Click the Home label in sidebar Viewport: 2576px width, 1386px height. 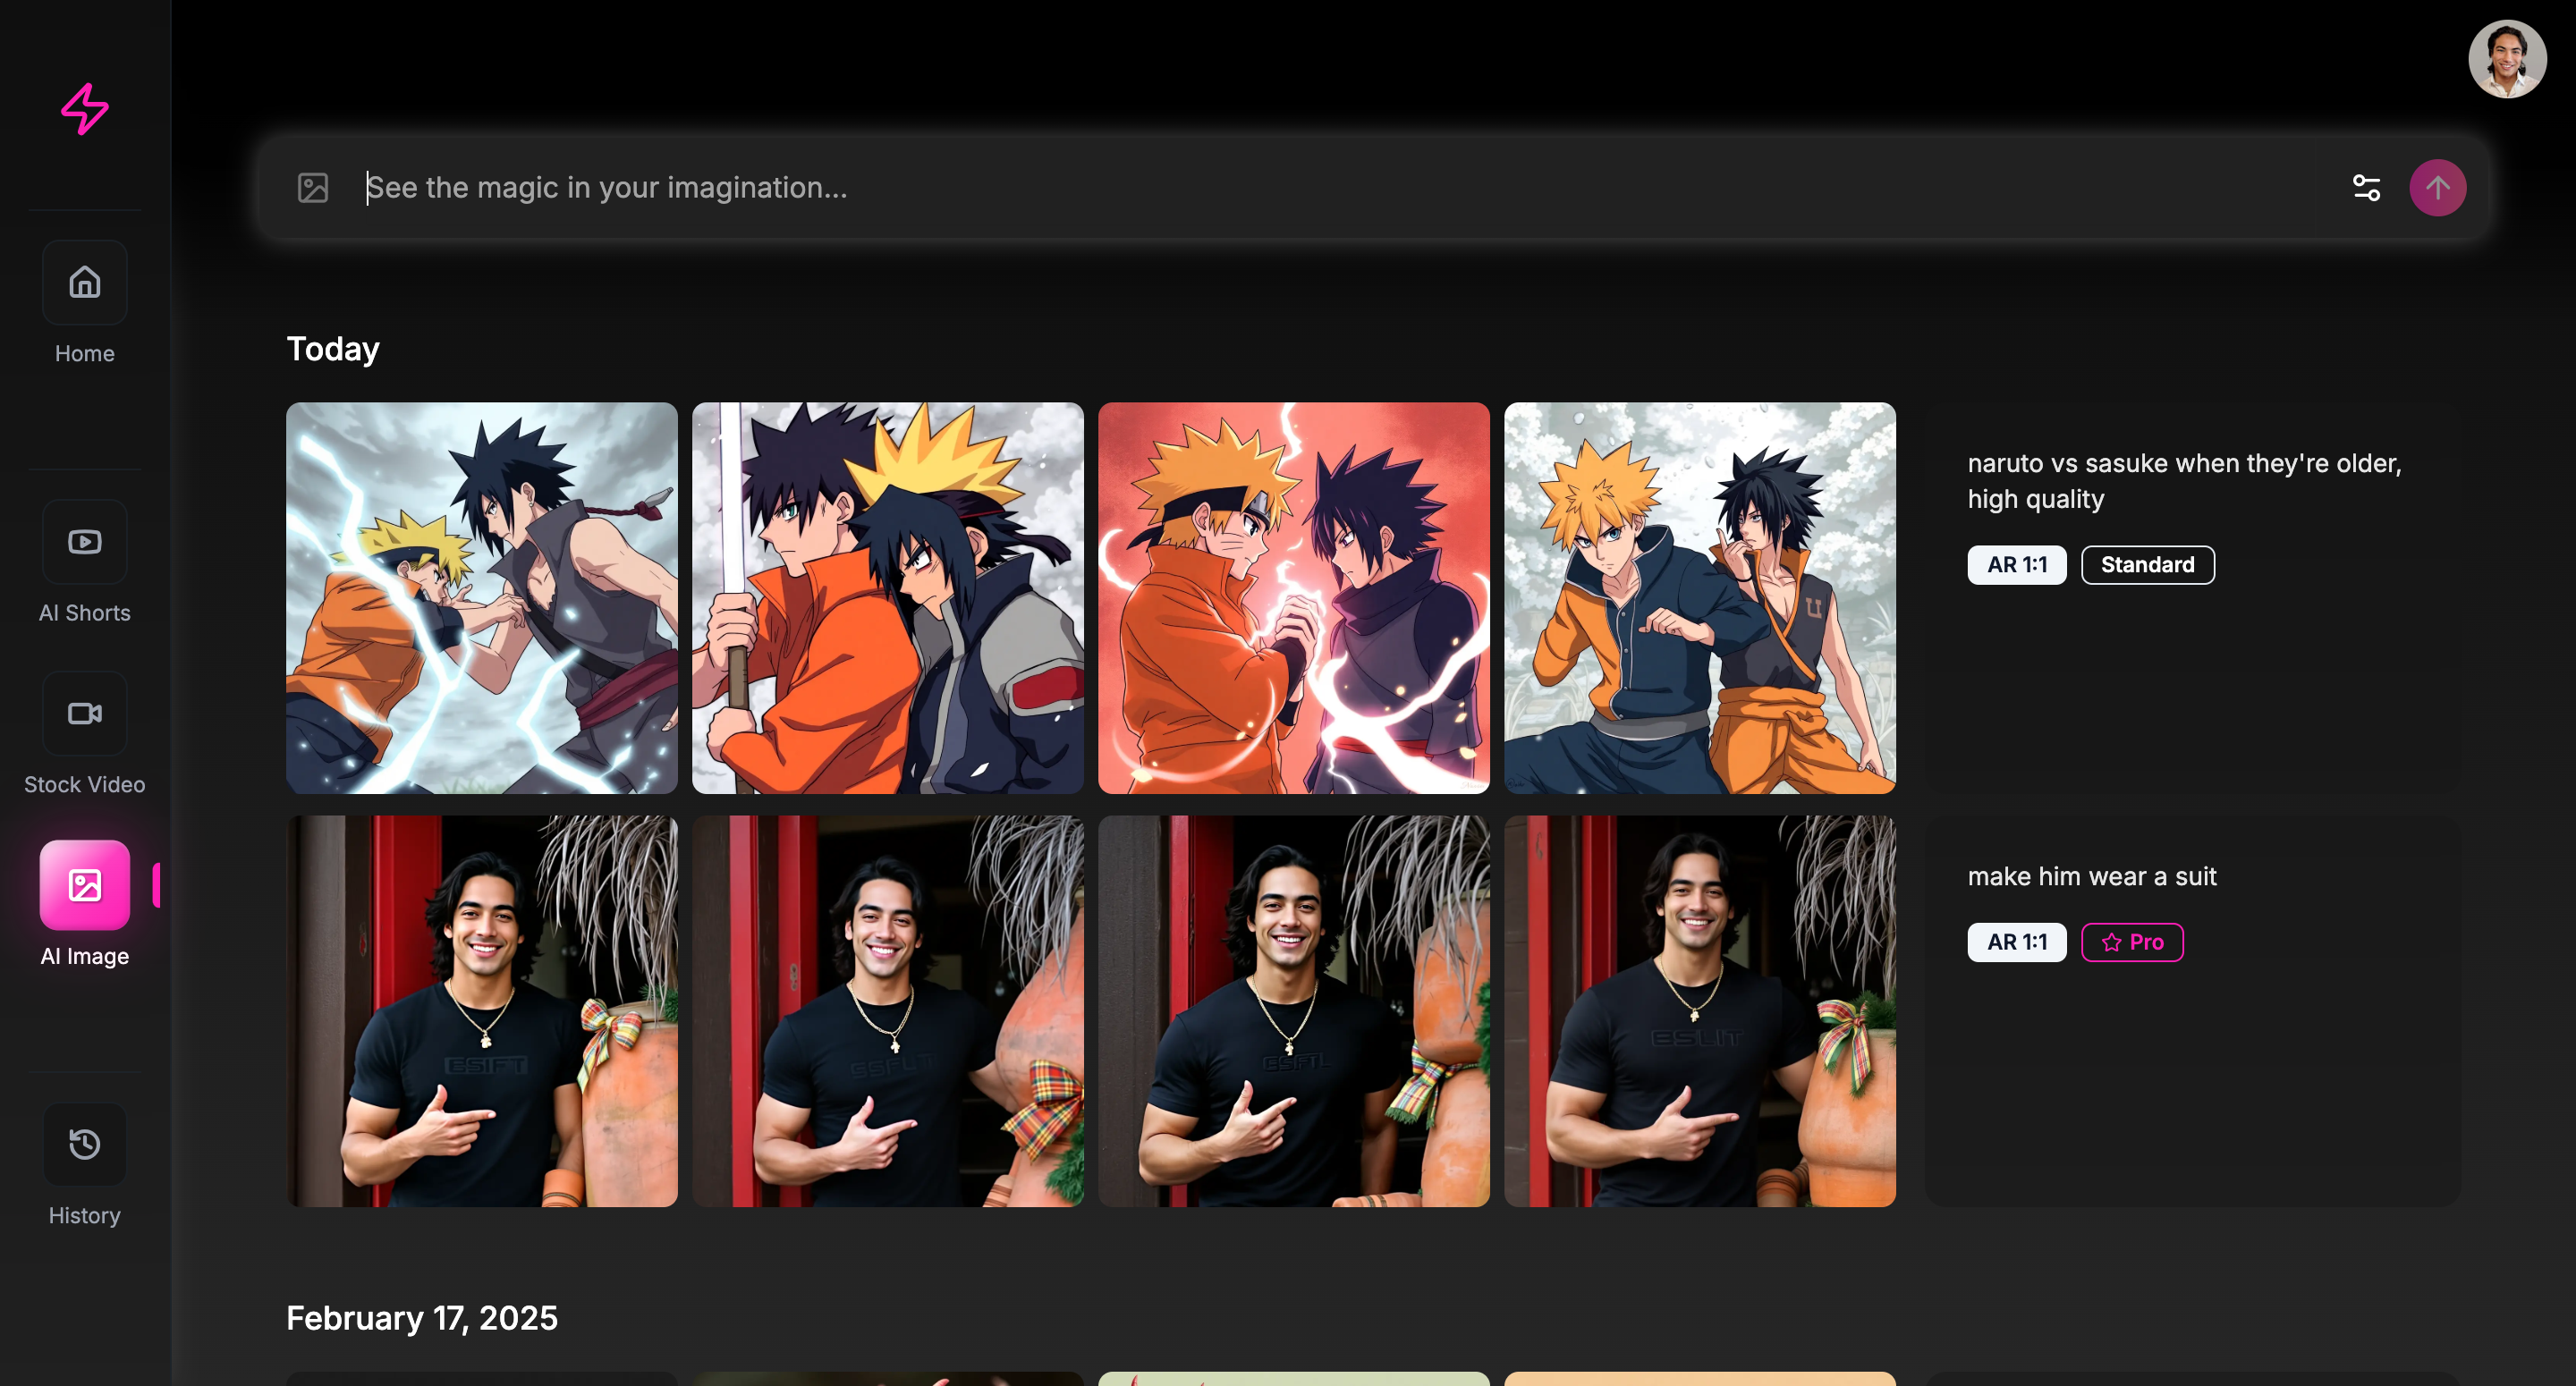click(85, 354)
